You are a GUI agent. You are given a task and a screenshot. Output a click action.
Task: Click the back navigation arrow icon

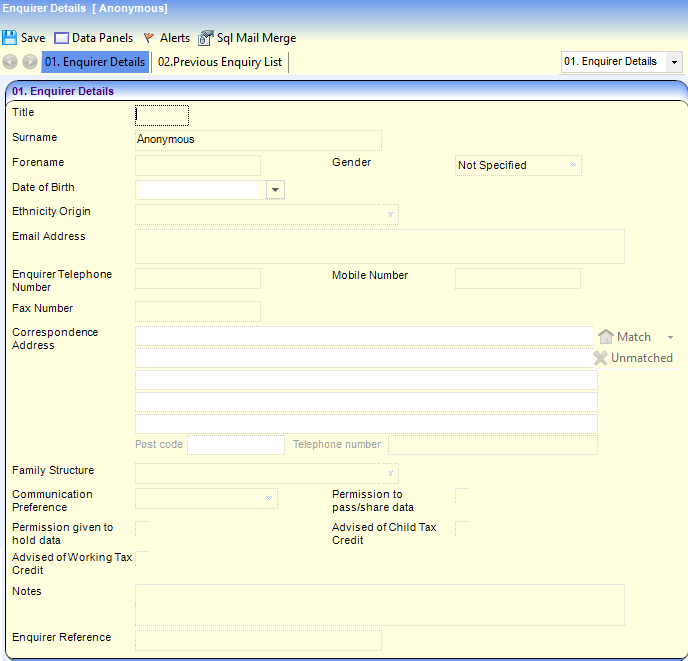[11, 62]
